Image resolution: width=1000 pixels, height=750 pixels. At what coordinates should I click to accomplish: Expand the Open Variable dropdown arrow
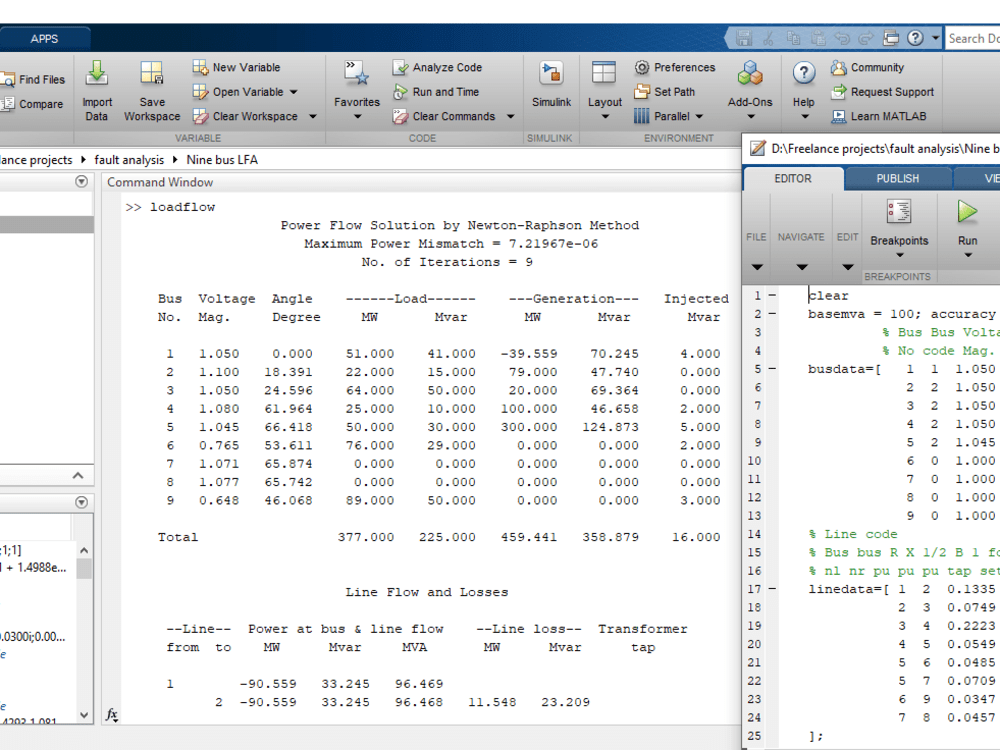tap(293, 92)
